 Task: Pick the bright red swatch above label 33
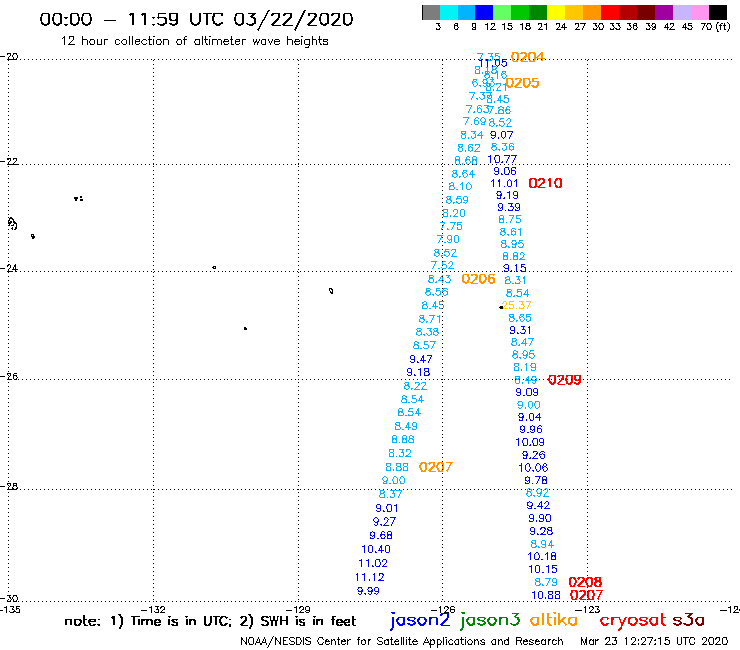610,12
